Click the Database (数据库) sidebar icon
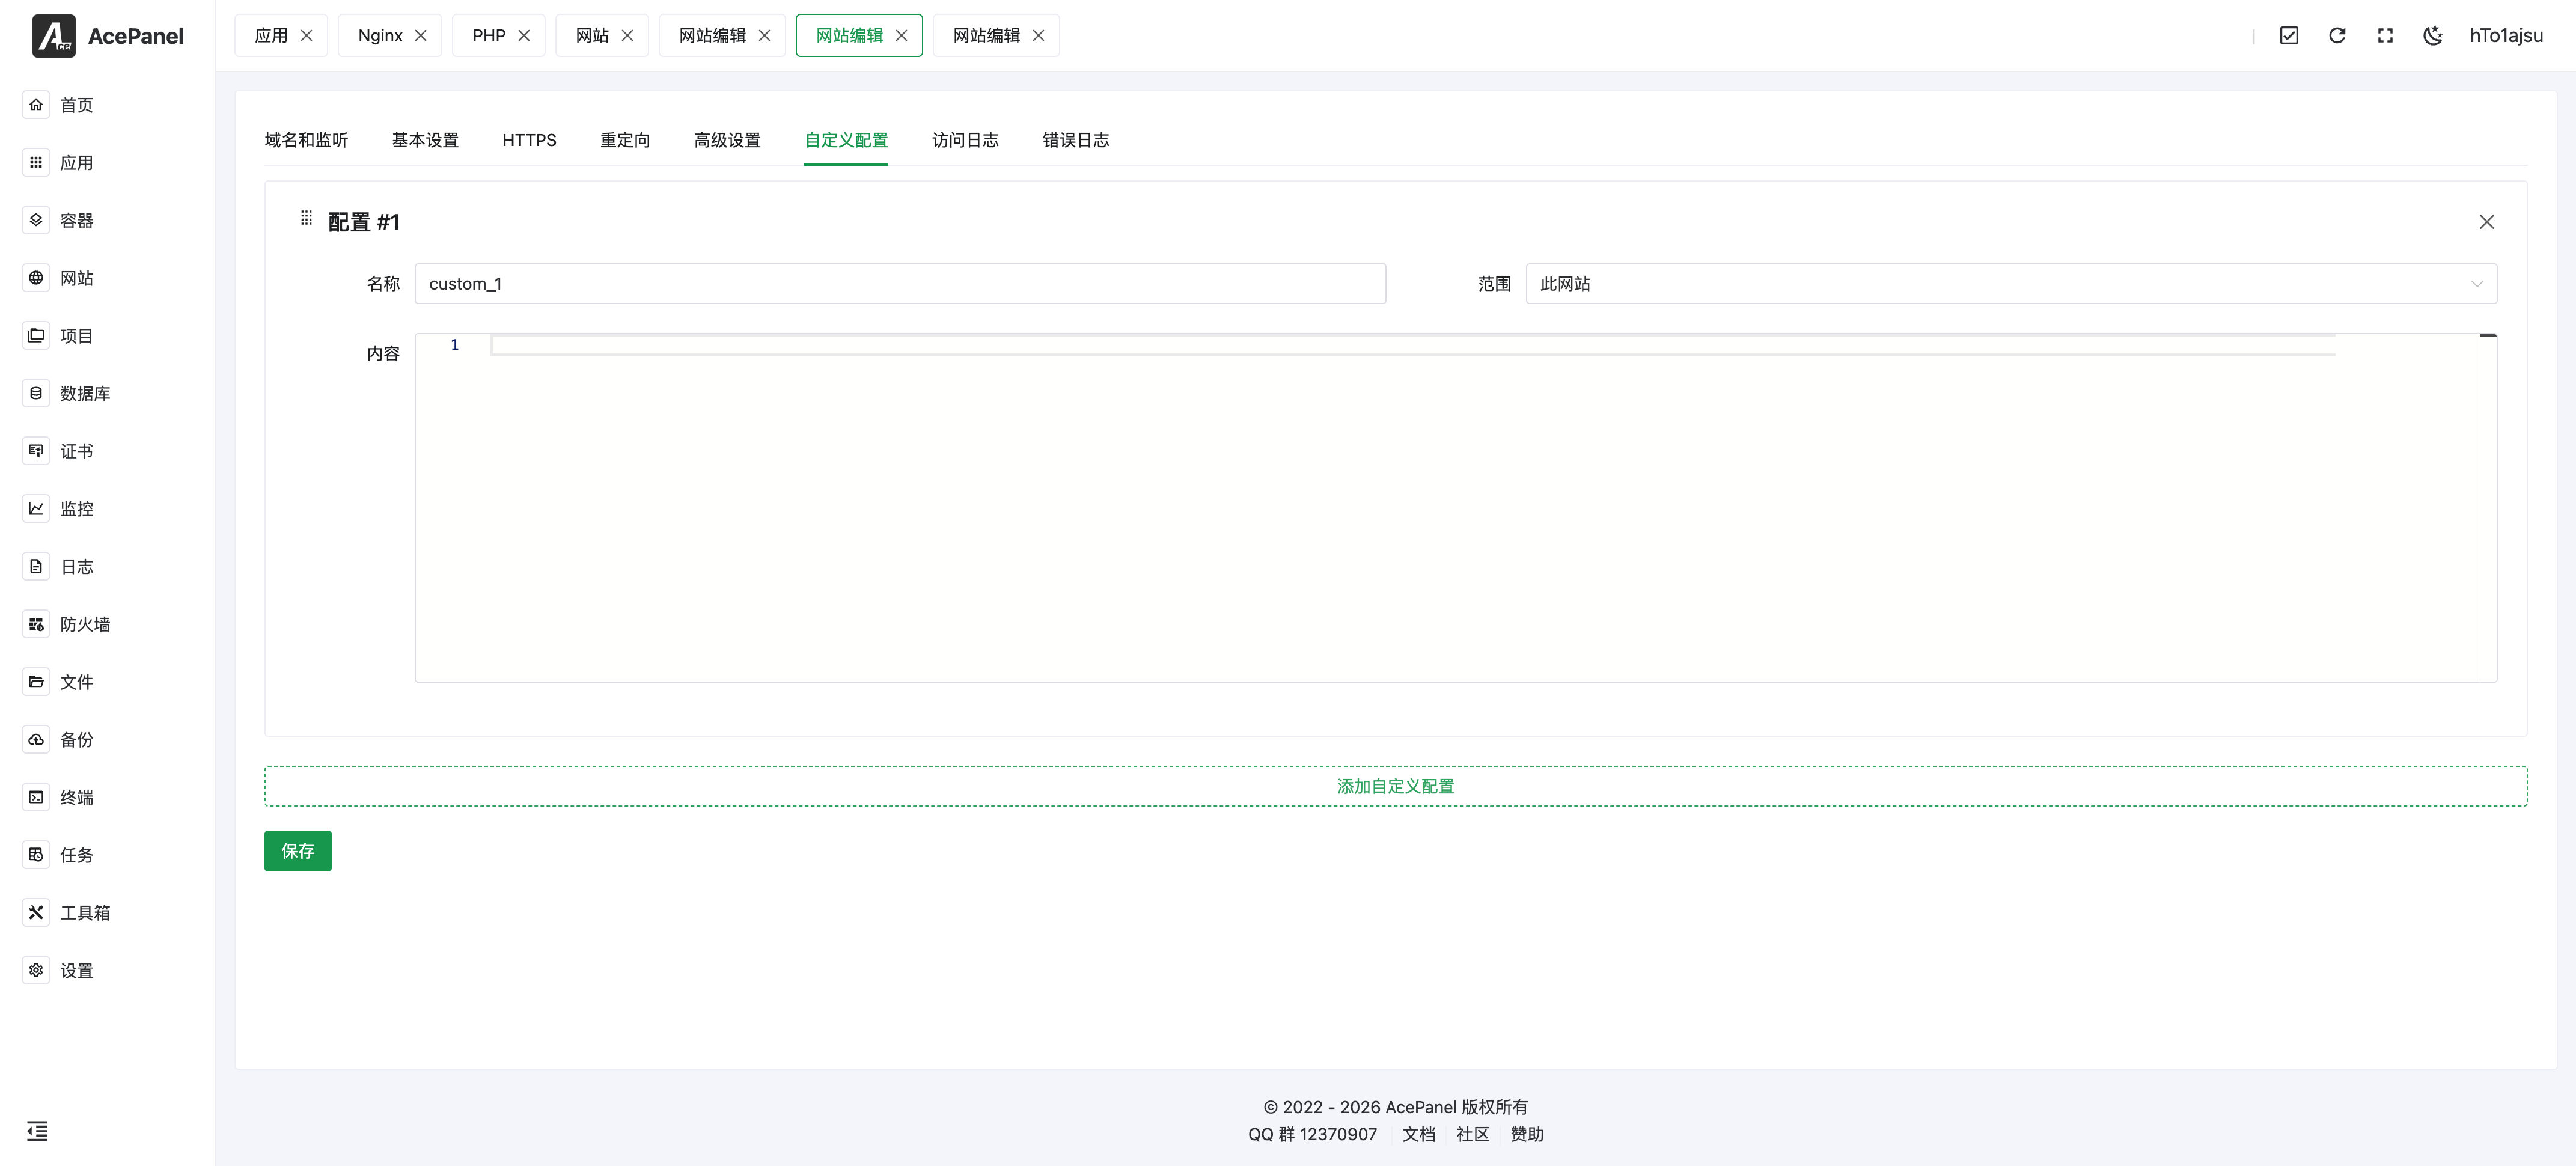 [x=36, y=393]
